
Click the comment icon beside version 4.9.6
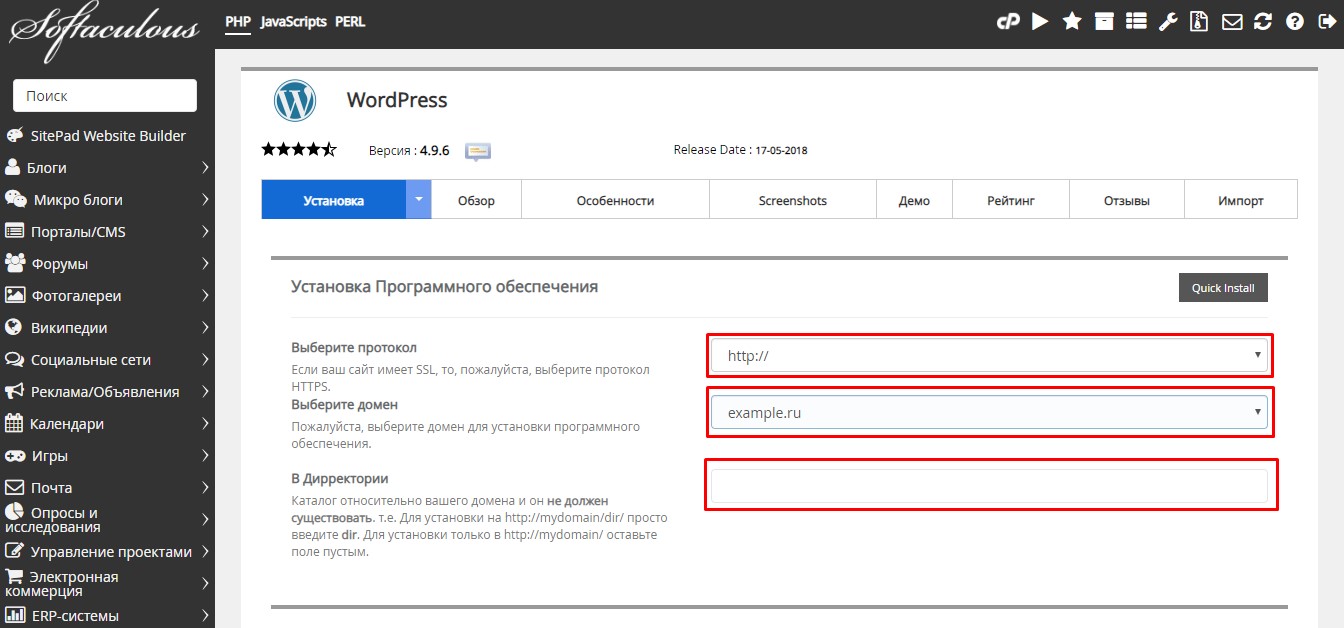tap(478, 151)
